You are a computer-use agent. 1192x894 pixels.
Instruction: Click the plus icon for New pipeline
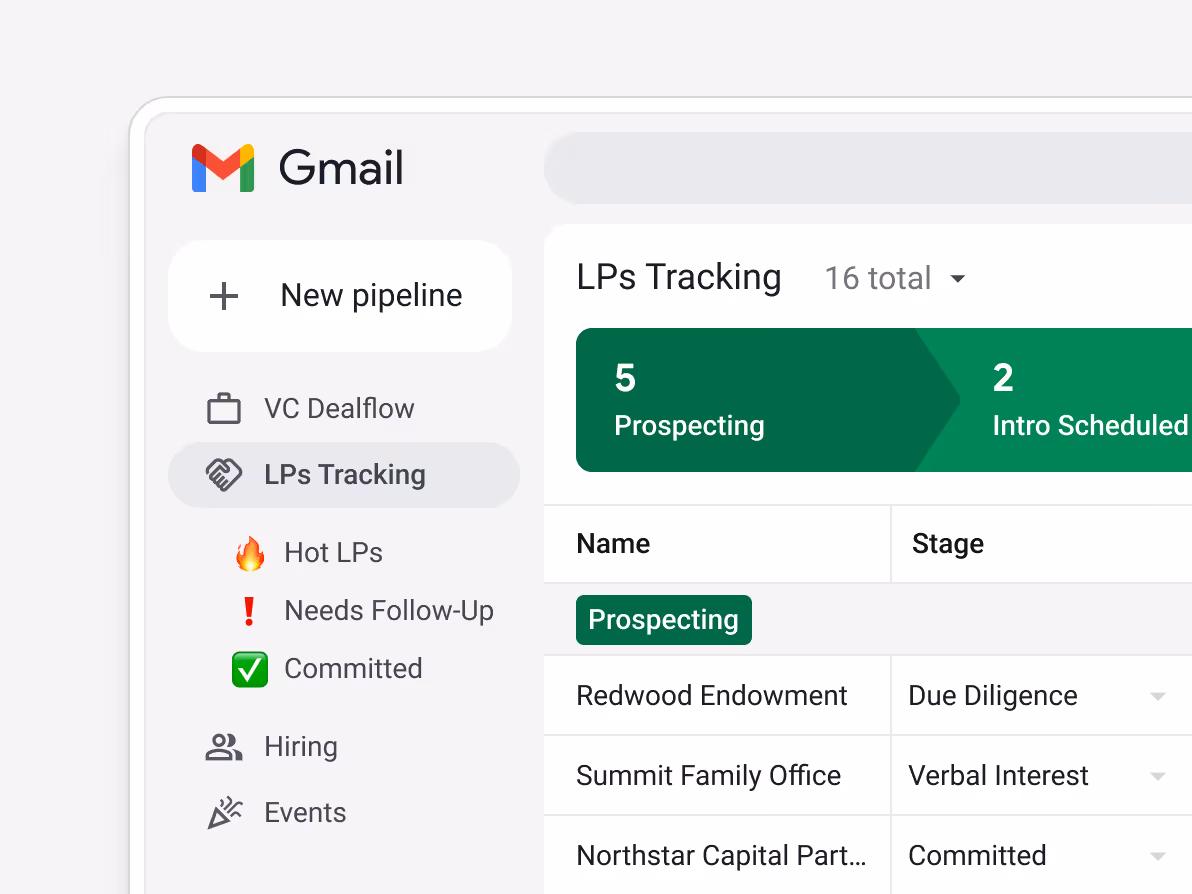(224, 296)
